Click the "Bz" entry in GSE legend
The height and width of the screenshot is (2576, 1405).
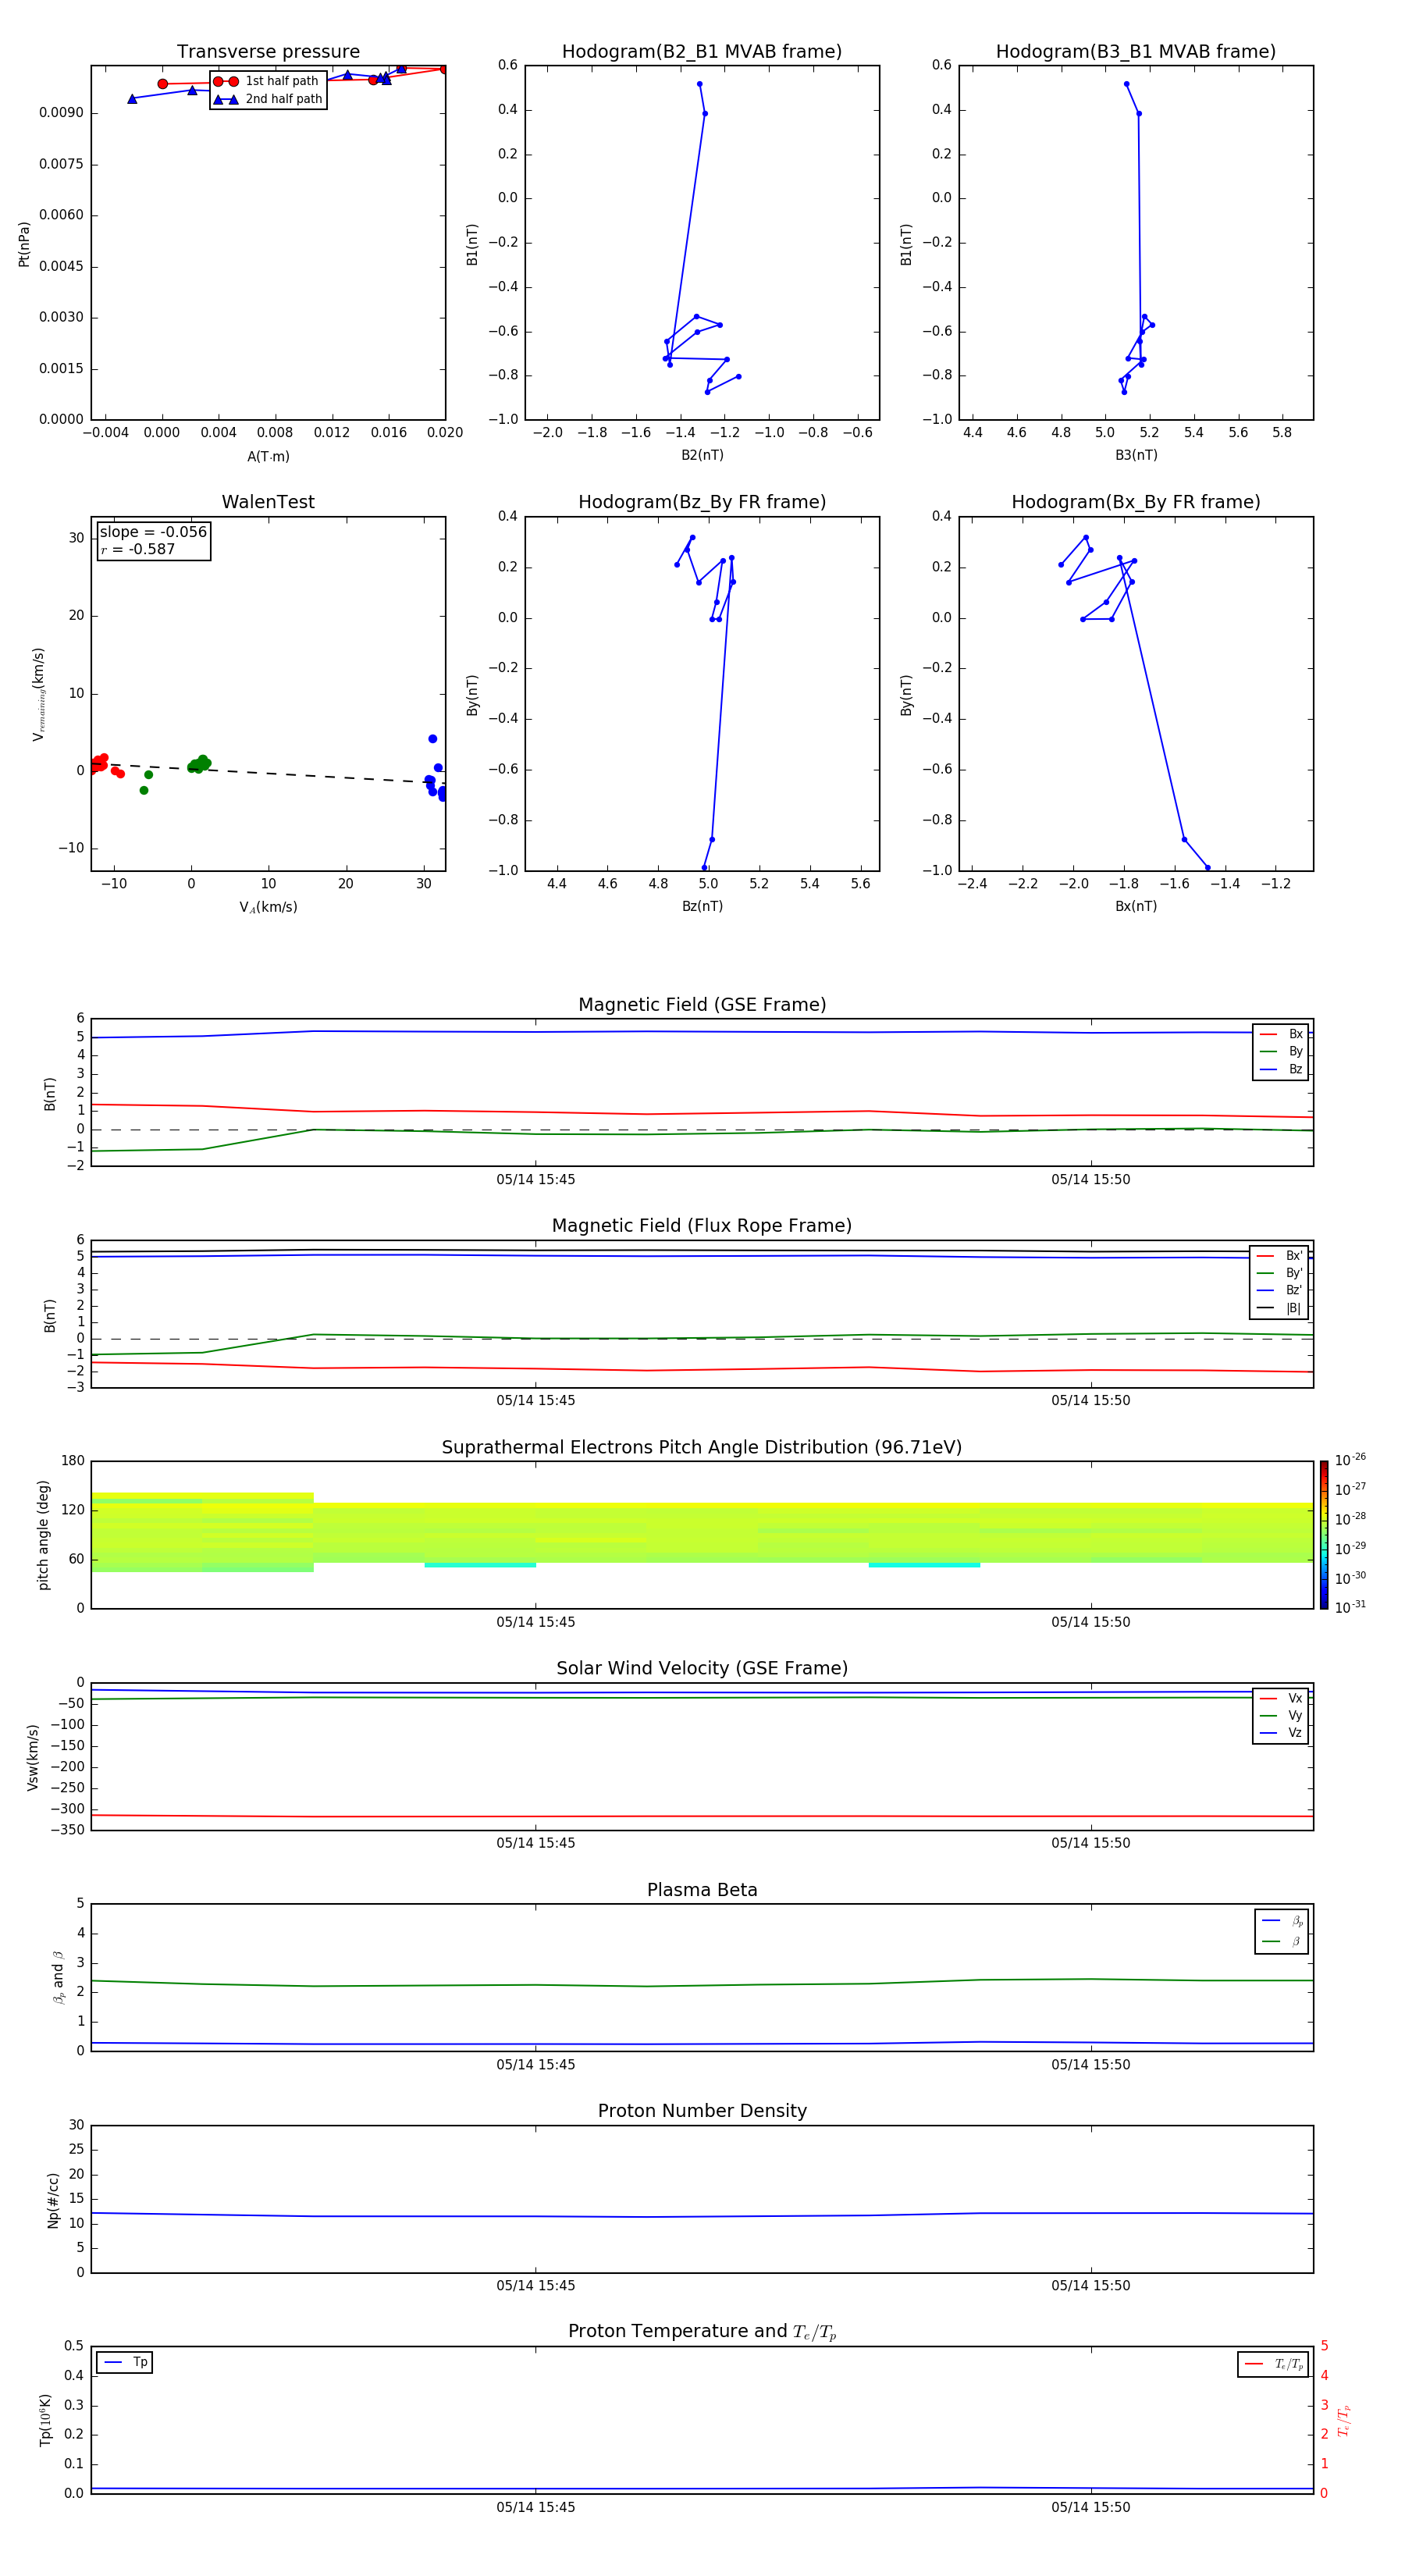1281,1069
